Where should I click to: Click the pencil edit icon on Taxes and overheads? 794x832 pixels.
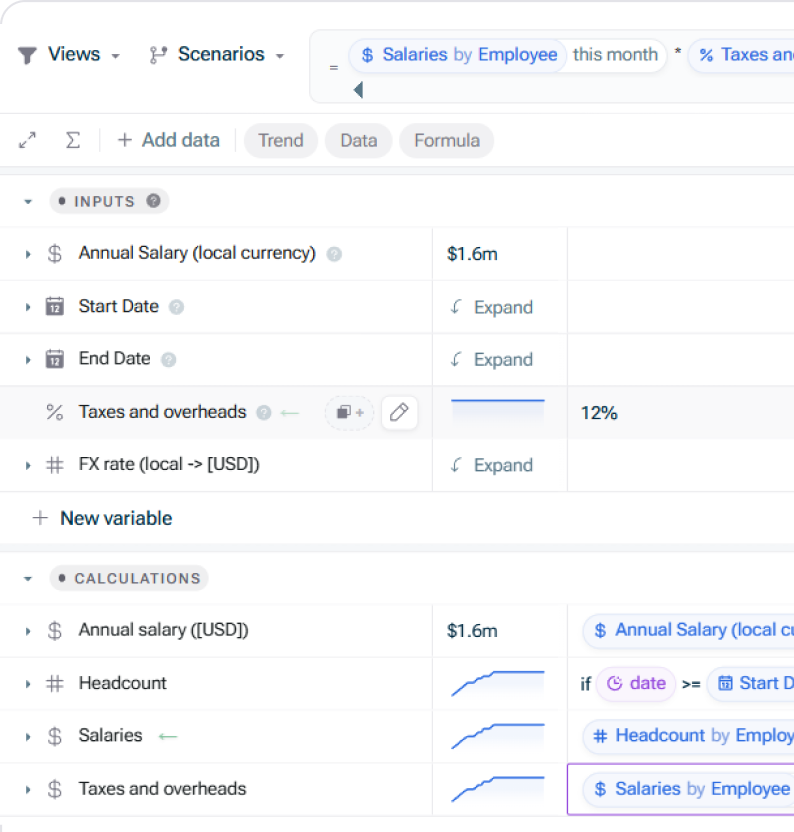[x=399, y=412]
